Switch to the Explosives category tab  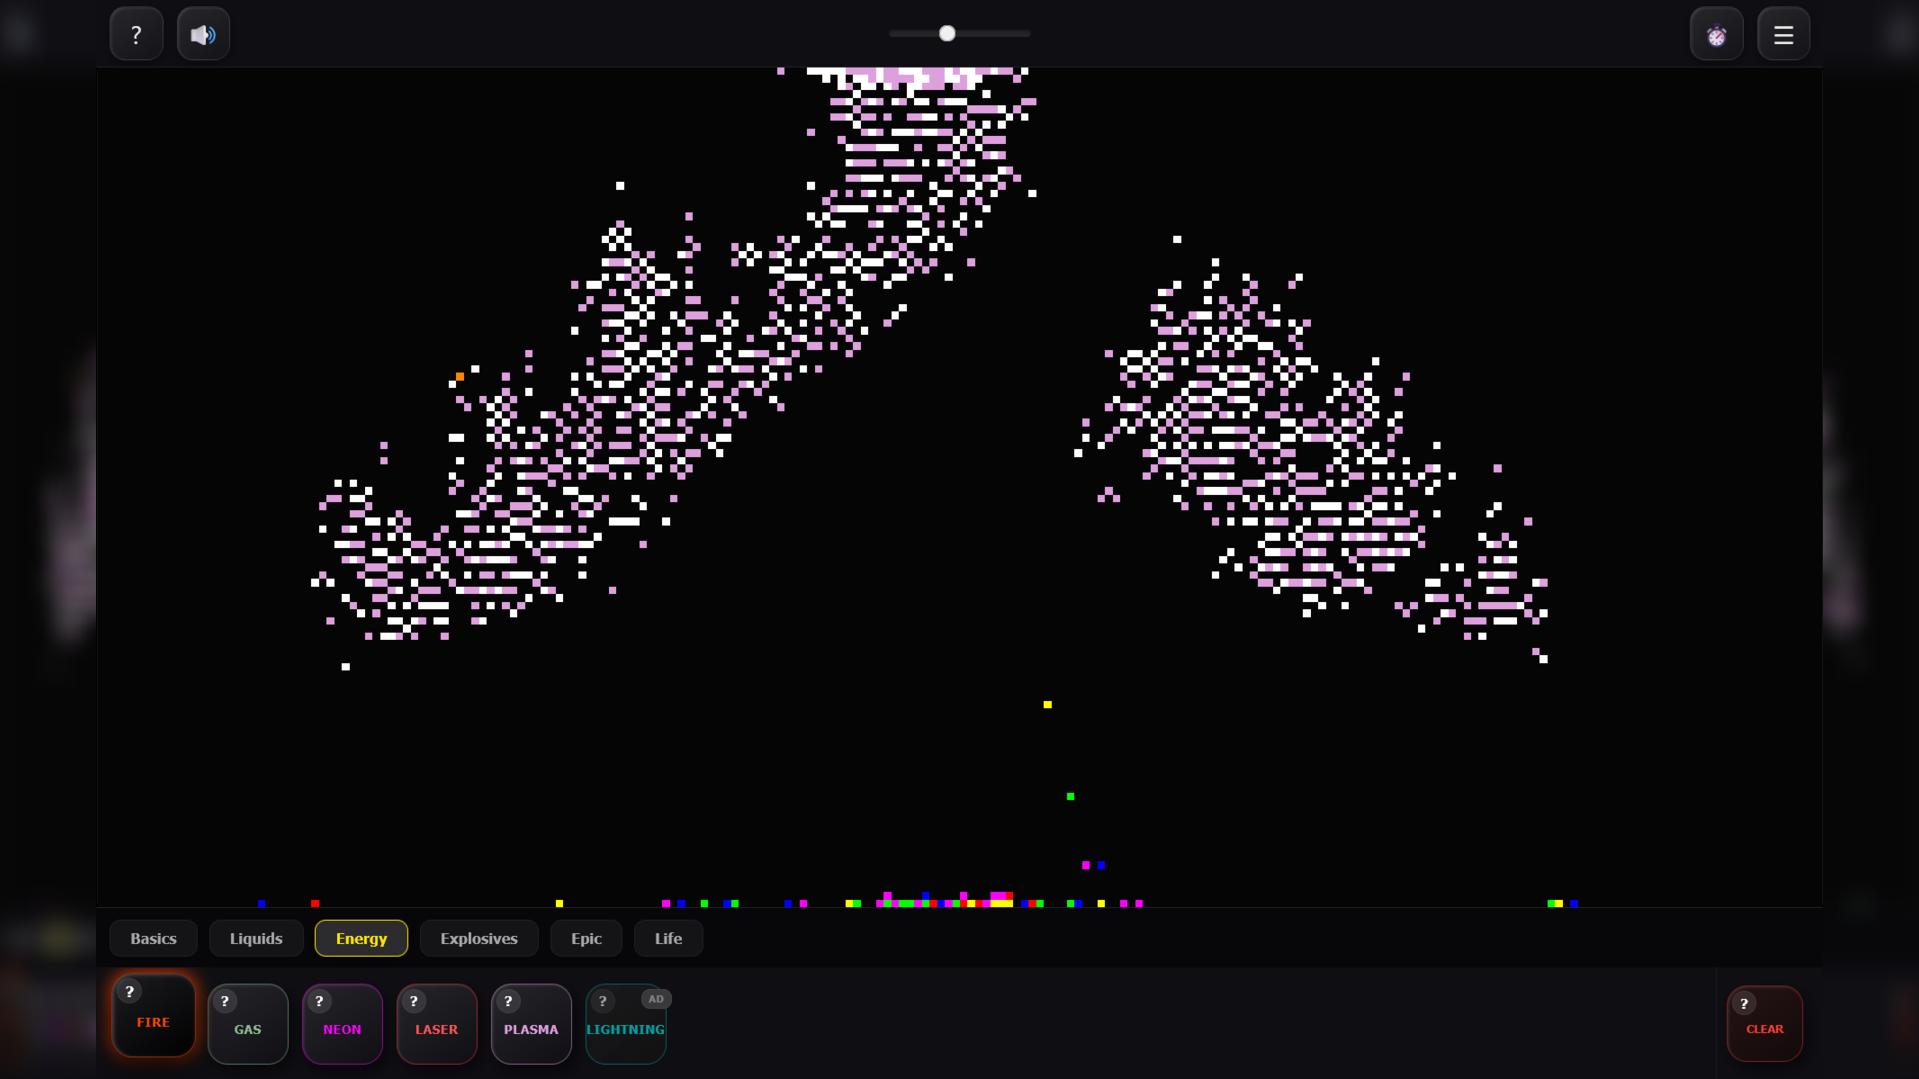click(478, 938)
